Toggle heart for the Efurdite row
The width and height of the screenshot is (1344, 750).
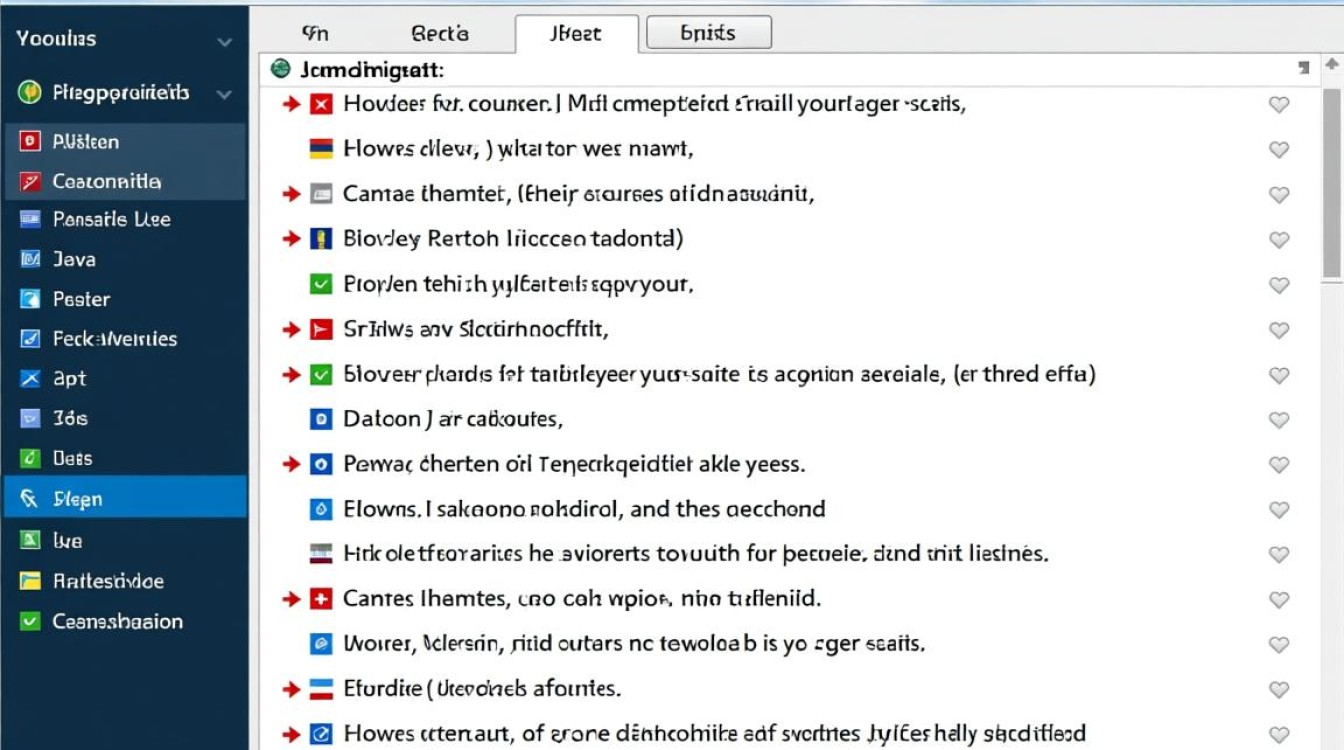1278,690
